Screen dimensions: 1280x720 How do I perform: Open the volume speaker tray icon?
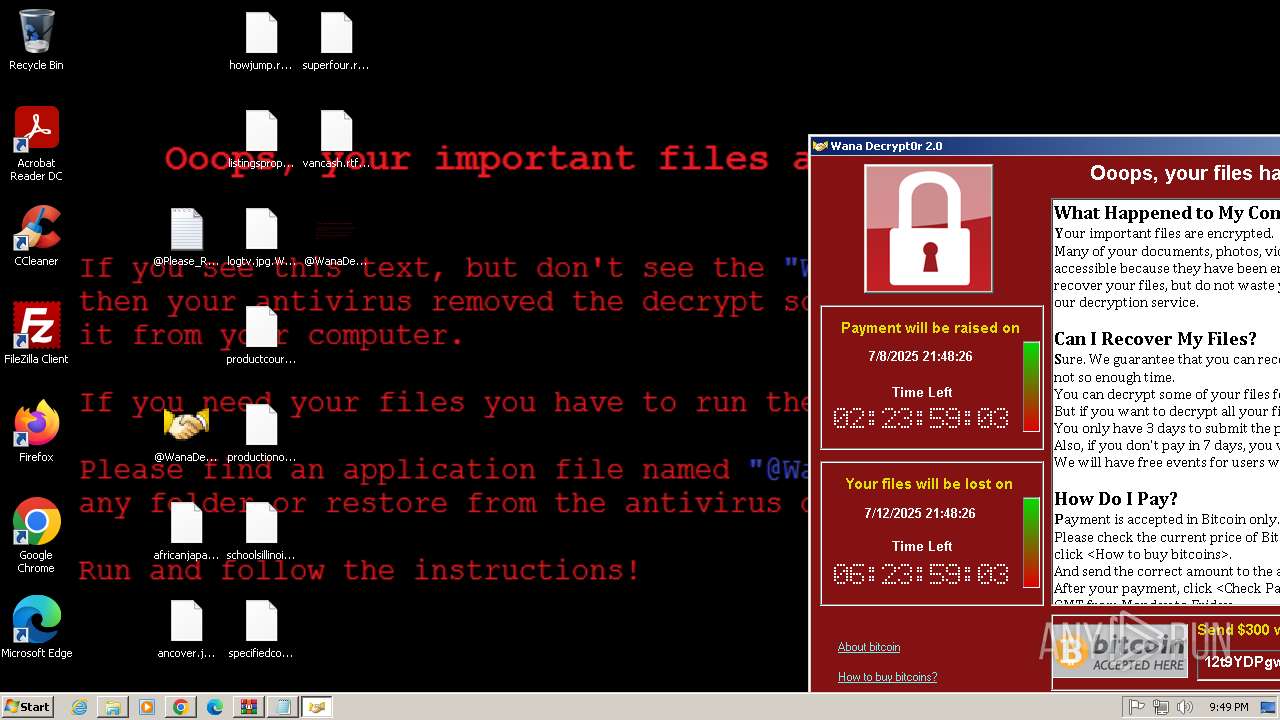pos(1185,707)
